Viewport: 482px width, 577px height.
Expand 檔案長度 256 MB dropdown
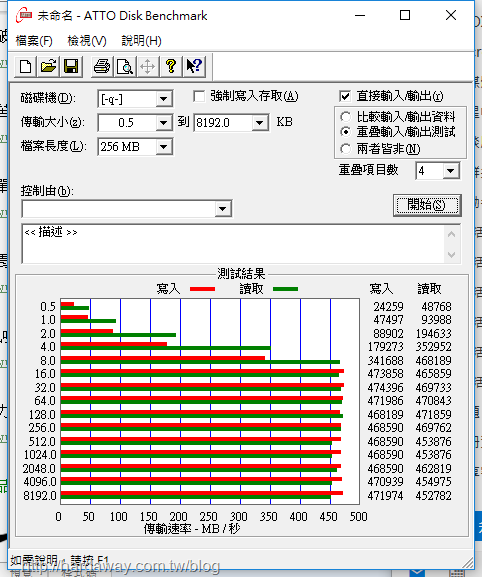(x=163, y=147)
